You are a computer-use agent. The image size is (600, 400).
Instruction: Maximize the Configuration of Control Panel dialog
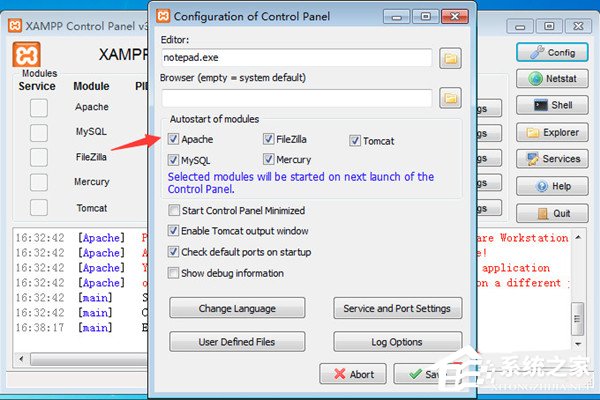[x=426, y=16]
